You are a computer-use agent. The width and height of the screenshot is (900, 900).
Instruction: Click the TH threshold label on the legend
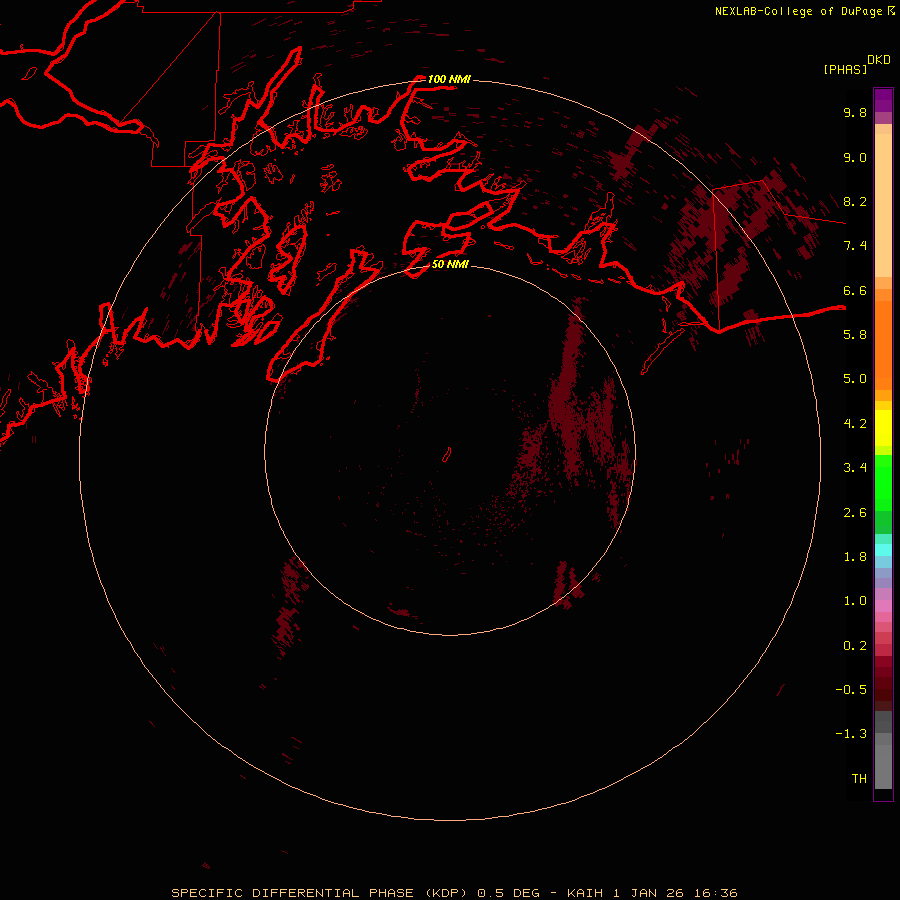coord(859,779)
